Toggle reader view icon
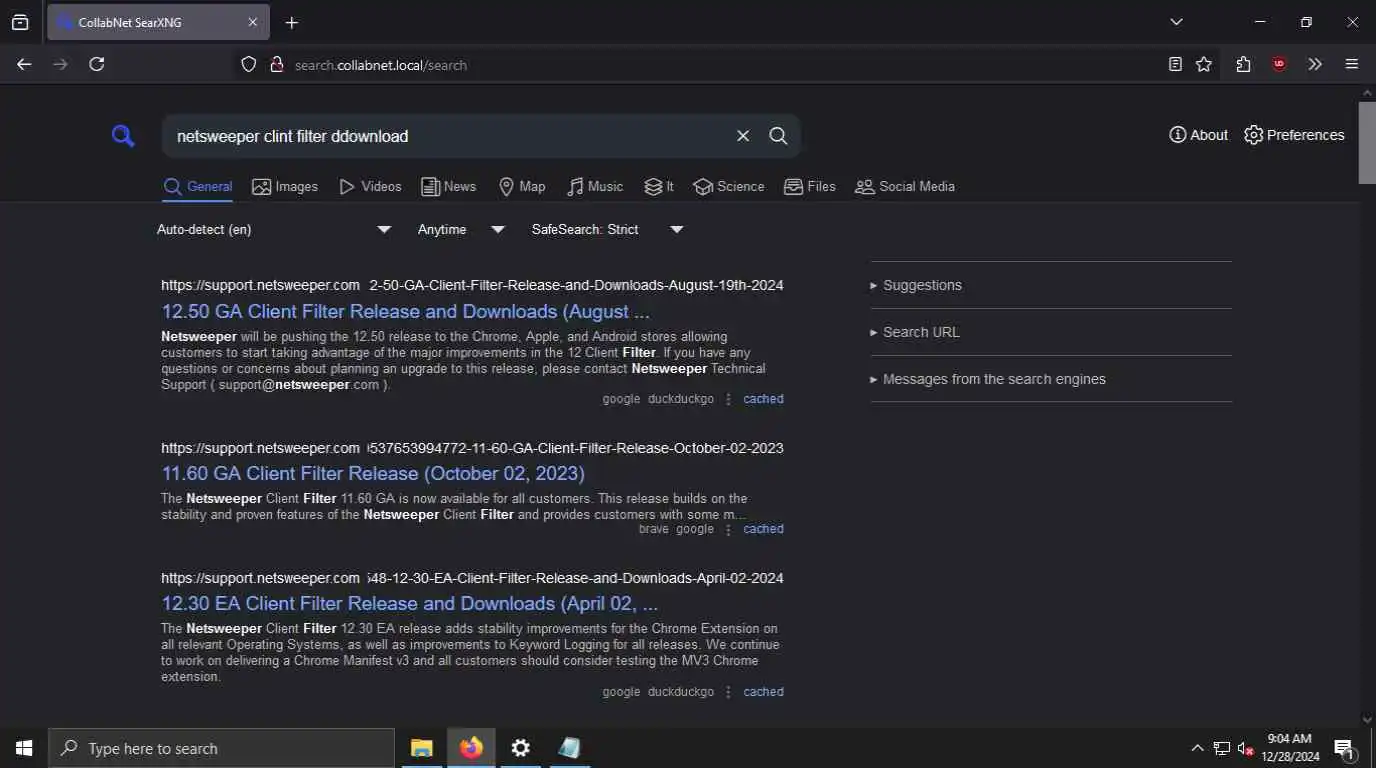The height and width of the screenshot is (768, 1376). [1175, 64]
